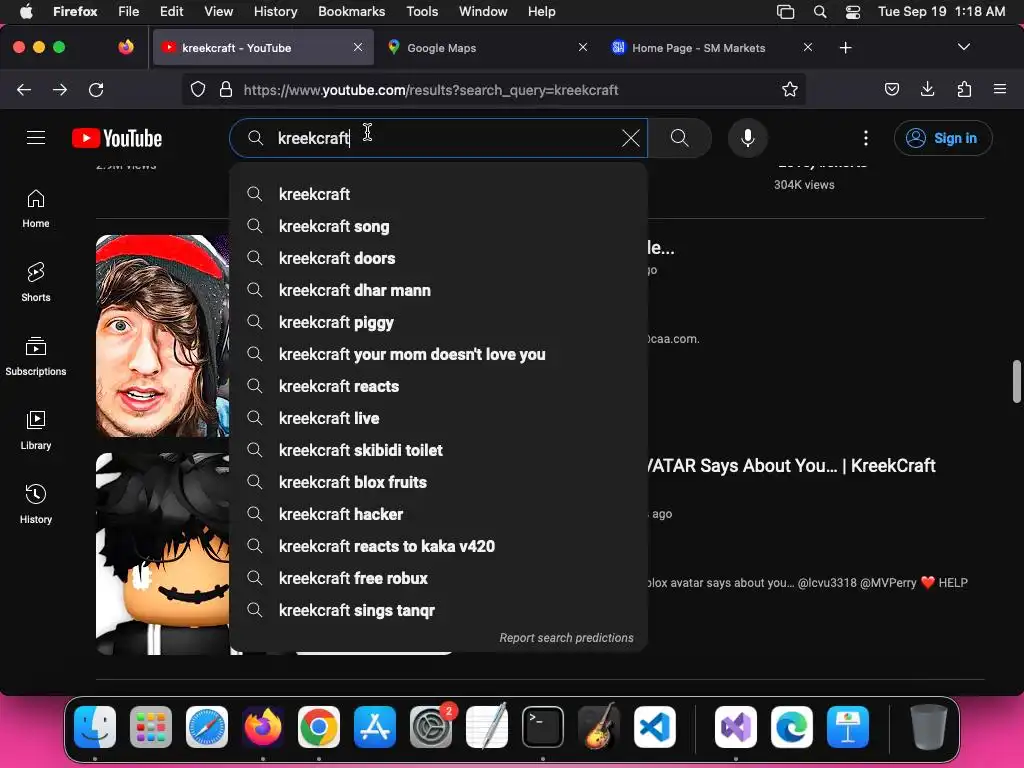Image resolution: width=1024 pixels, height=768 pixels.
Task: Select suggestion kreekcraft dhar mann
Action: (x=438, y=290)
